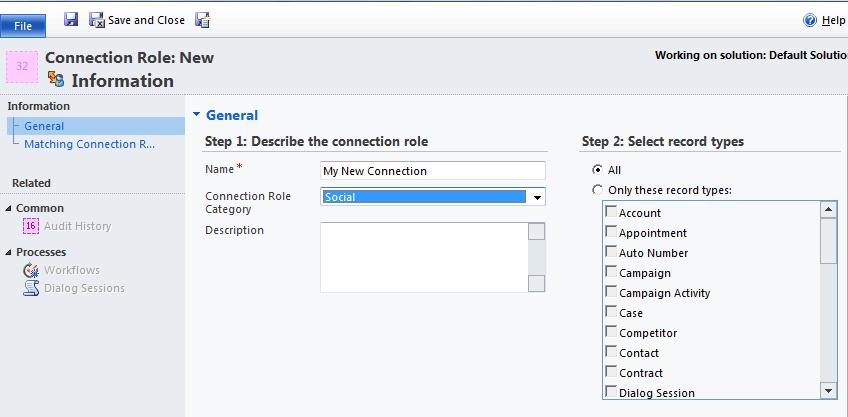The width and height of the screenshot is (848, 417).
Task: Collapse the General section
Action: pyautogui.click(x=197, y=115)
